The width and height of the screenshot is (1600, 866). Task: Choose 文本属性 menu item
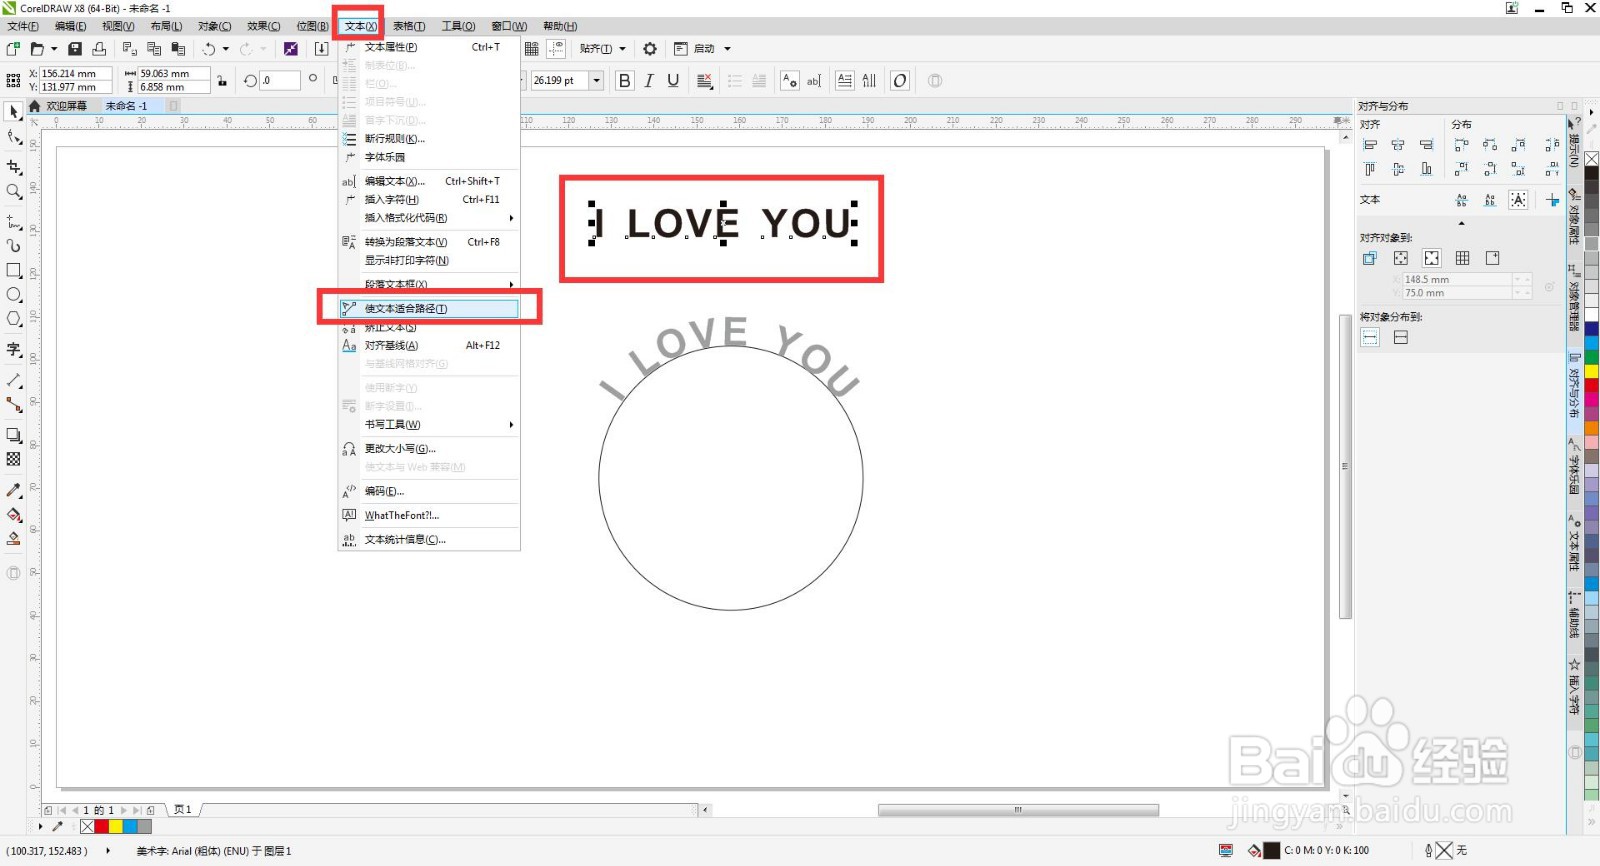(x=429, y=47)
